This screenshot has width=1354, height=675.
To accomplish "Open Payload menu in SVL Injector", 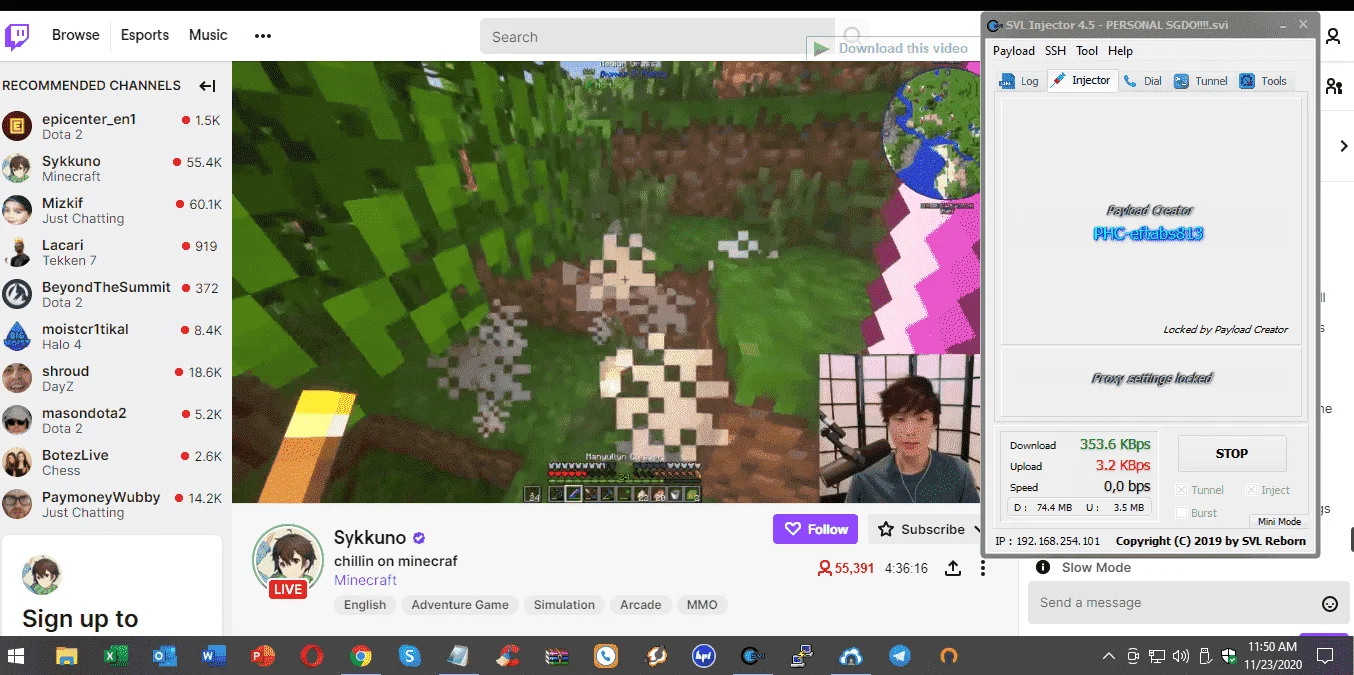I will pos(1014,51).
